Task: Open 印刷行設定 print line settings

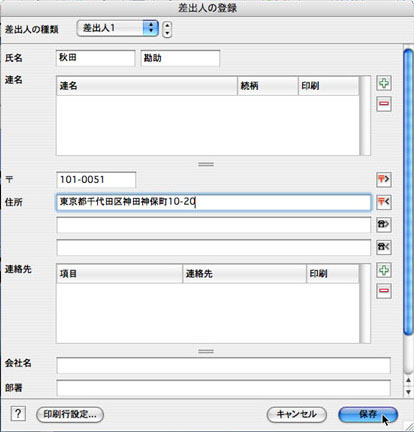Action: (x=70, y=414)
